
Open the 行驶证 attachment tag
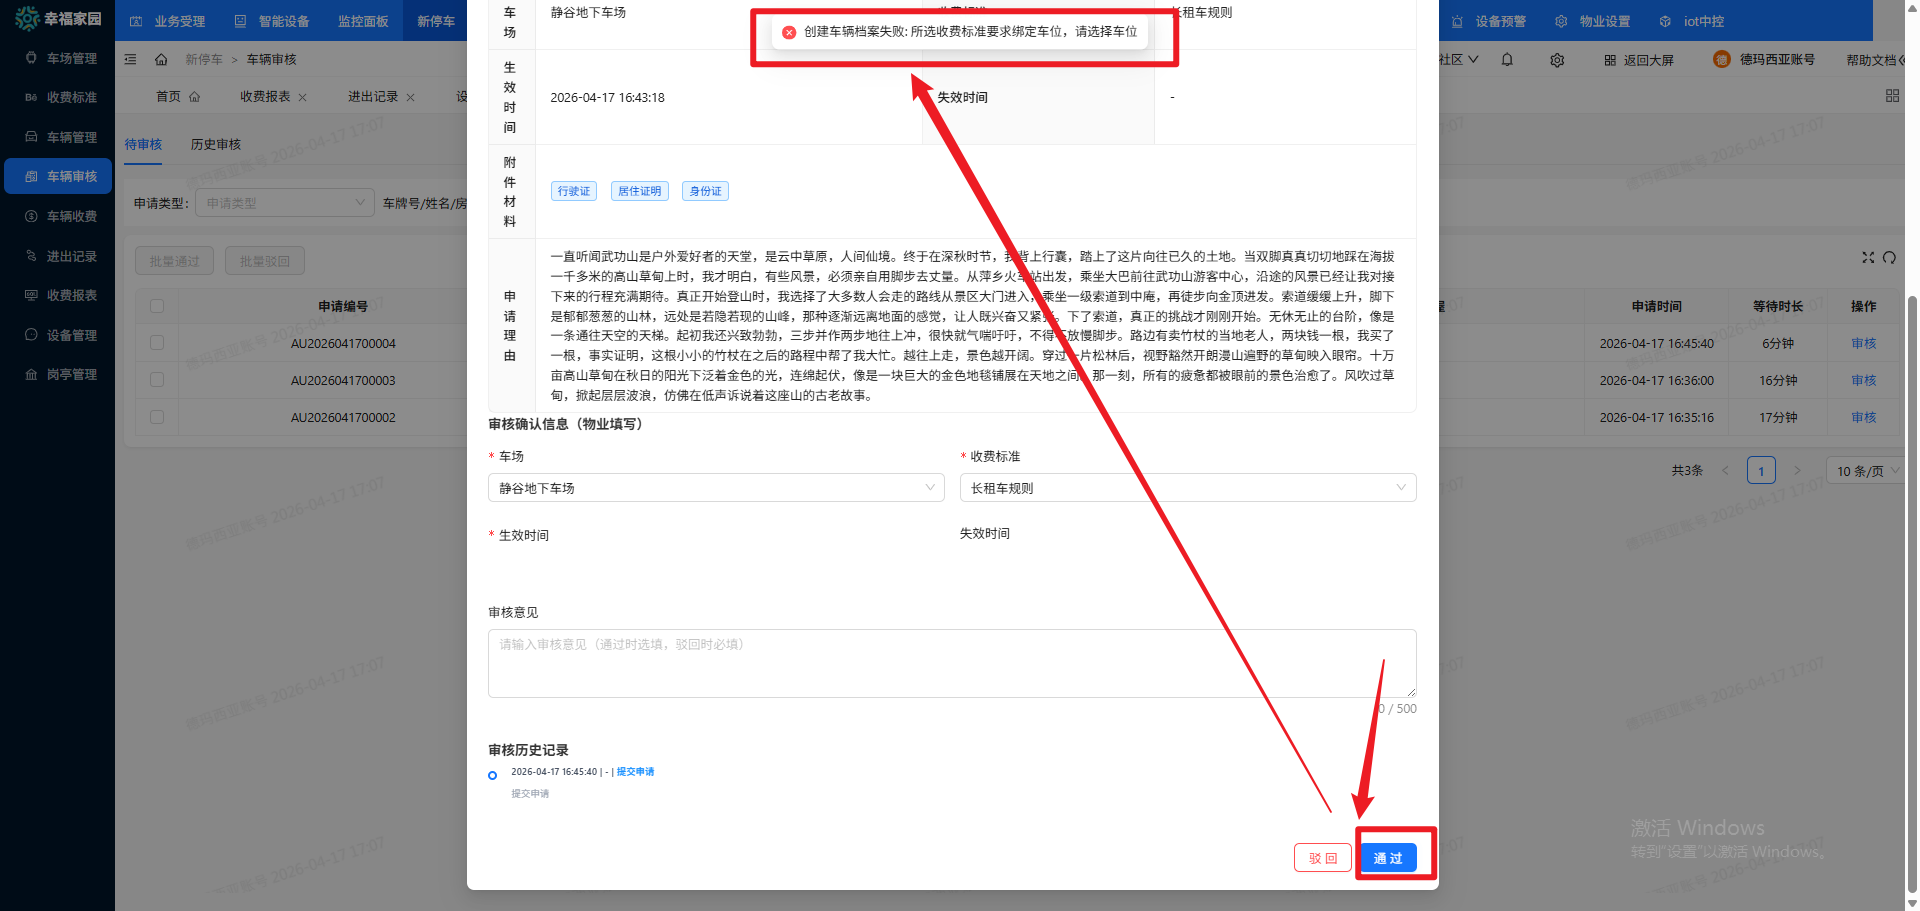(x=574, y=191)
